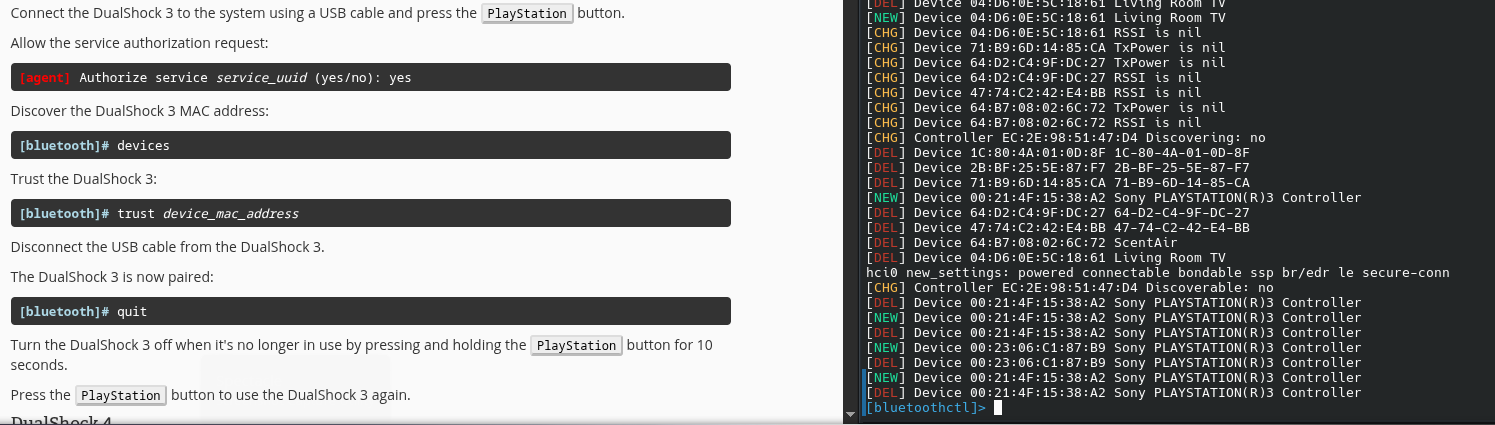Click the PlayStation key label in 'use the DualShock 3 again' line

click(121, 395)
